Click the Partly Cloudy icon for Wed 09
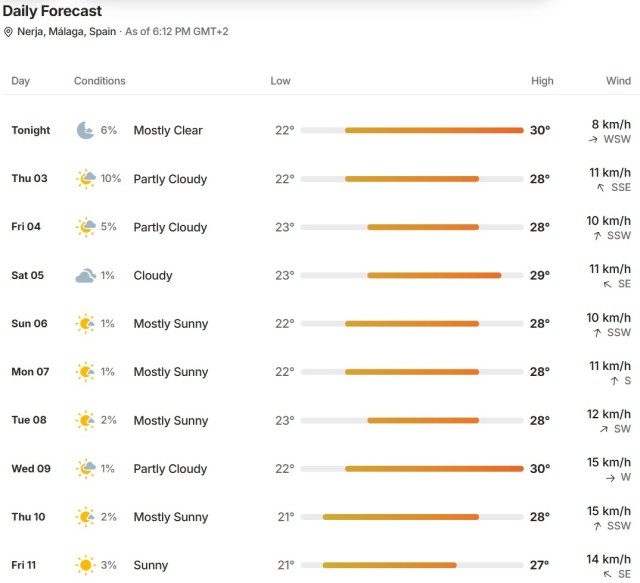The width and height of the screenshot is (640, 583). pos(86,469)
